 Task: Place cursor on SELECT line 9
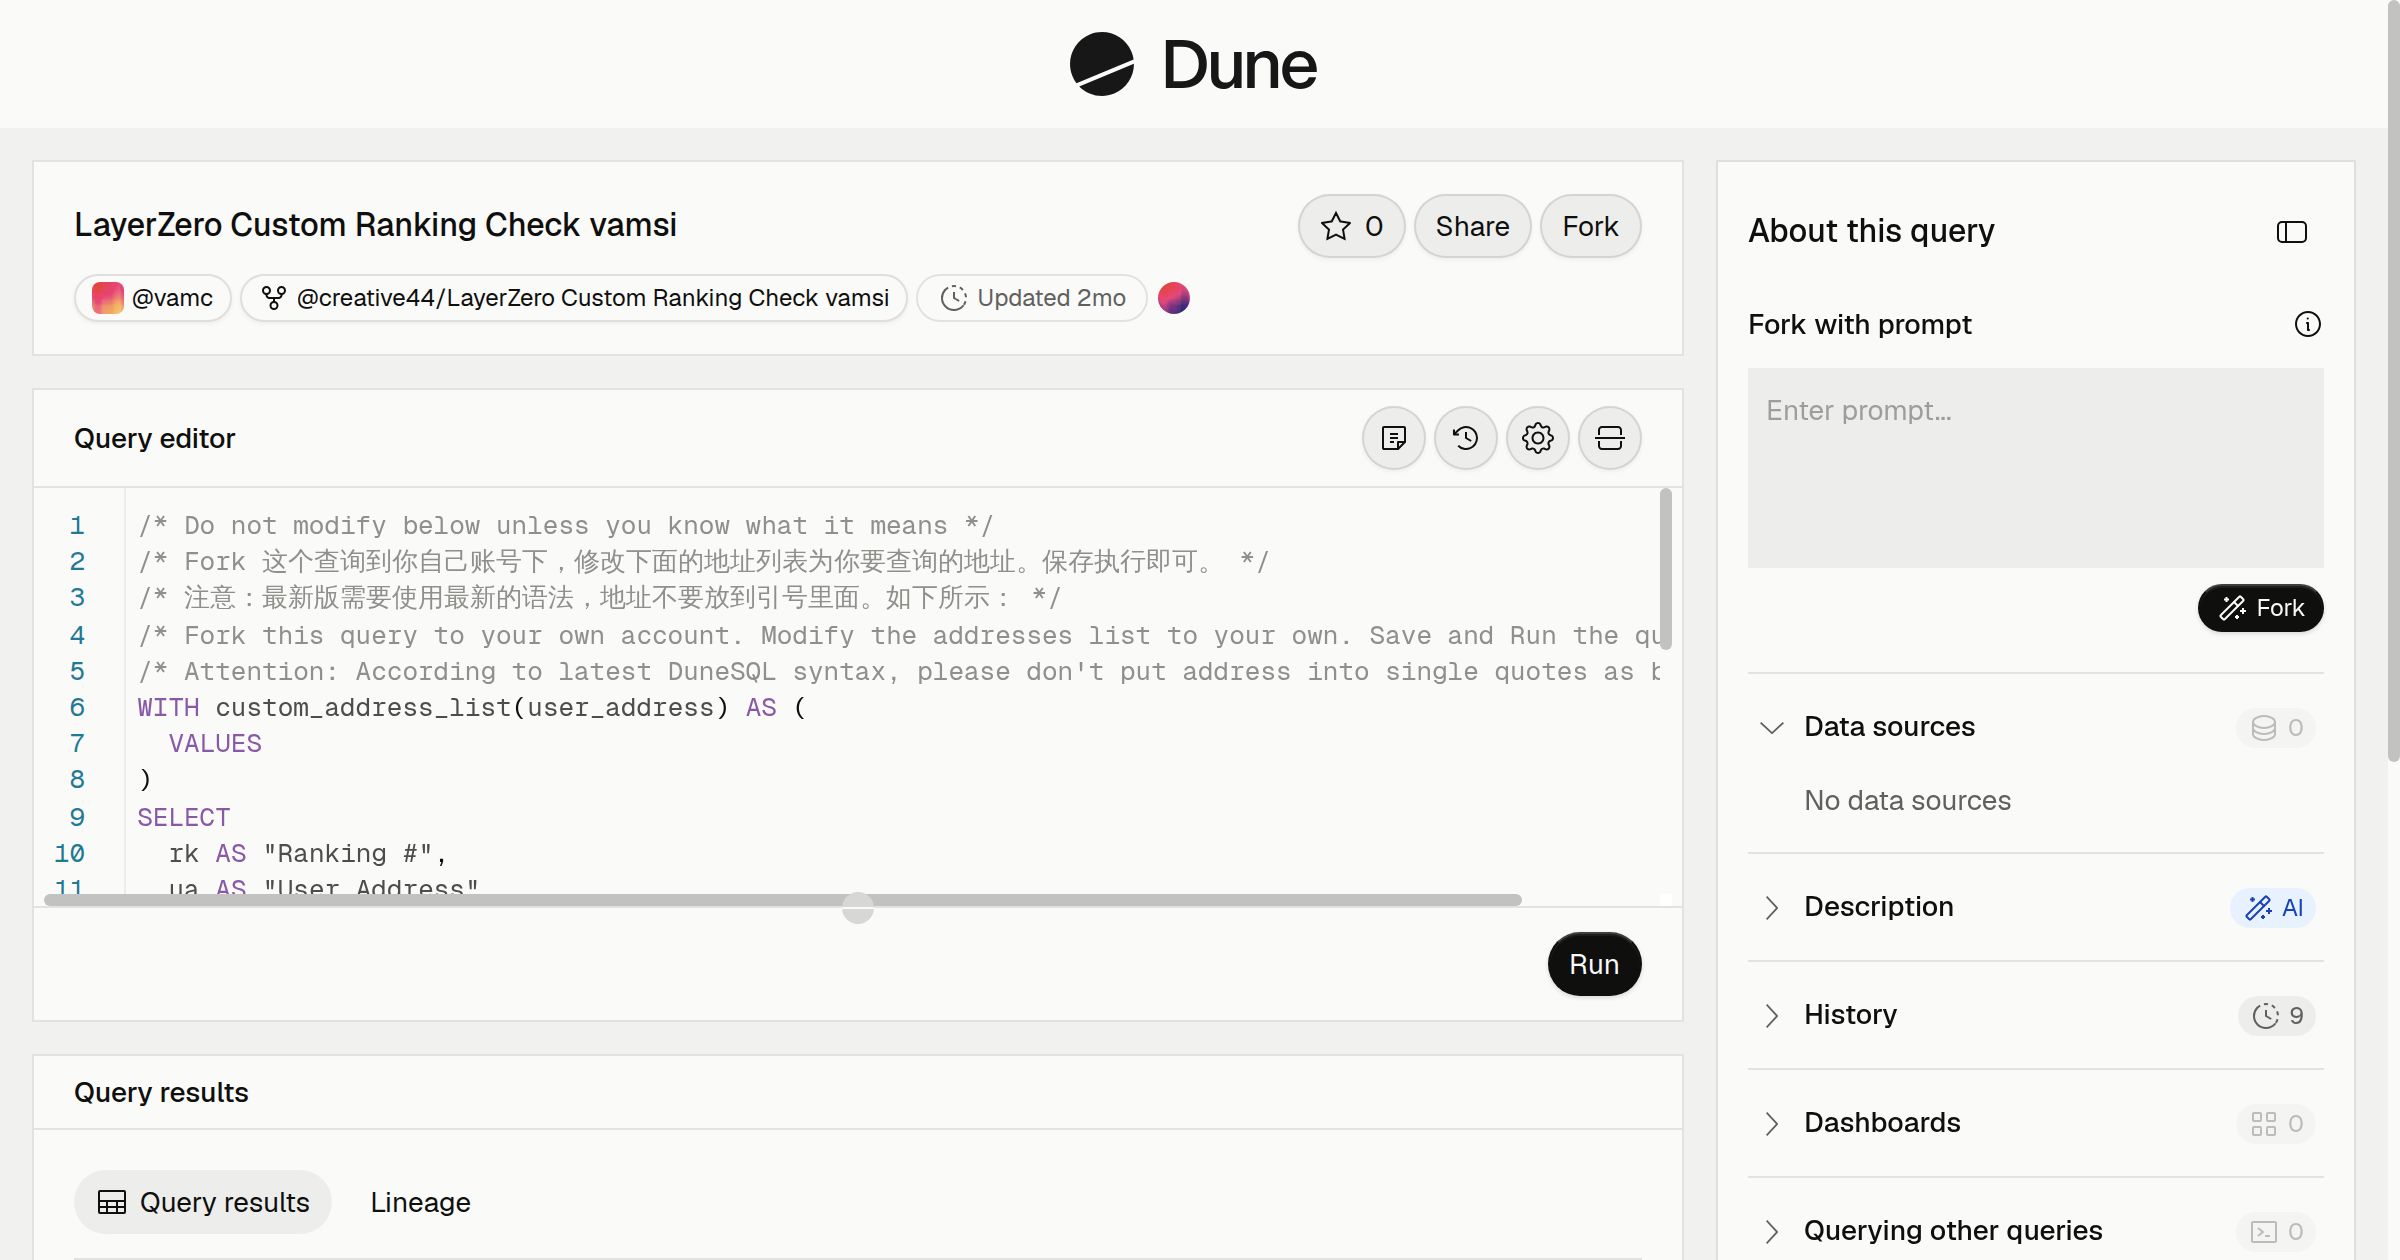click(x=184, y=817)
